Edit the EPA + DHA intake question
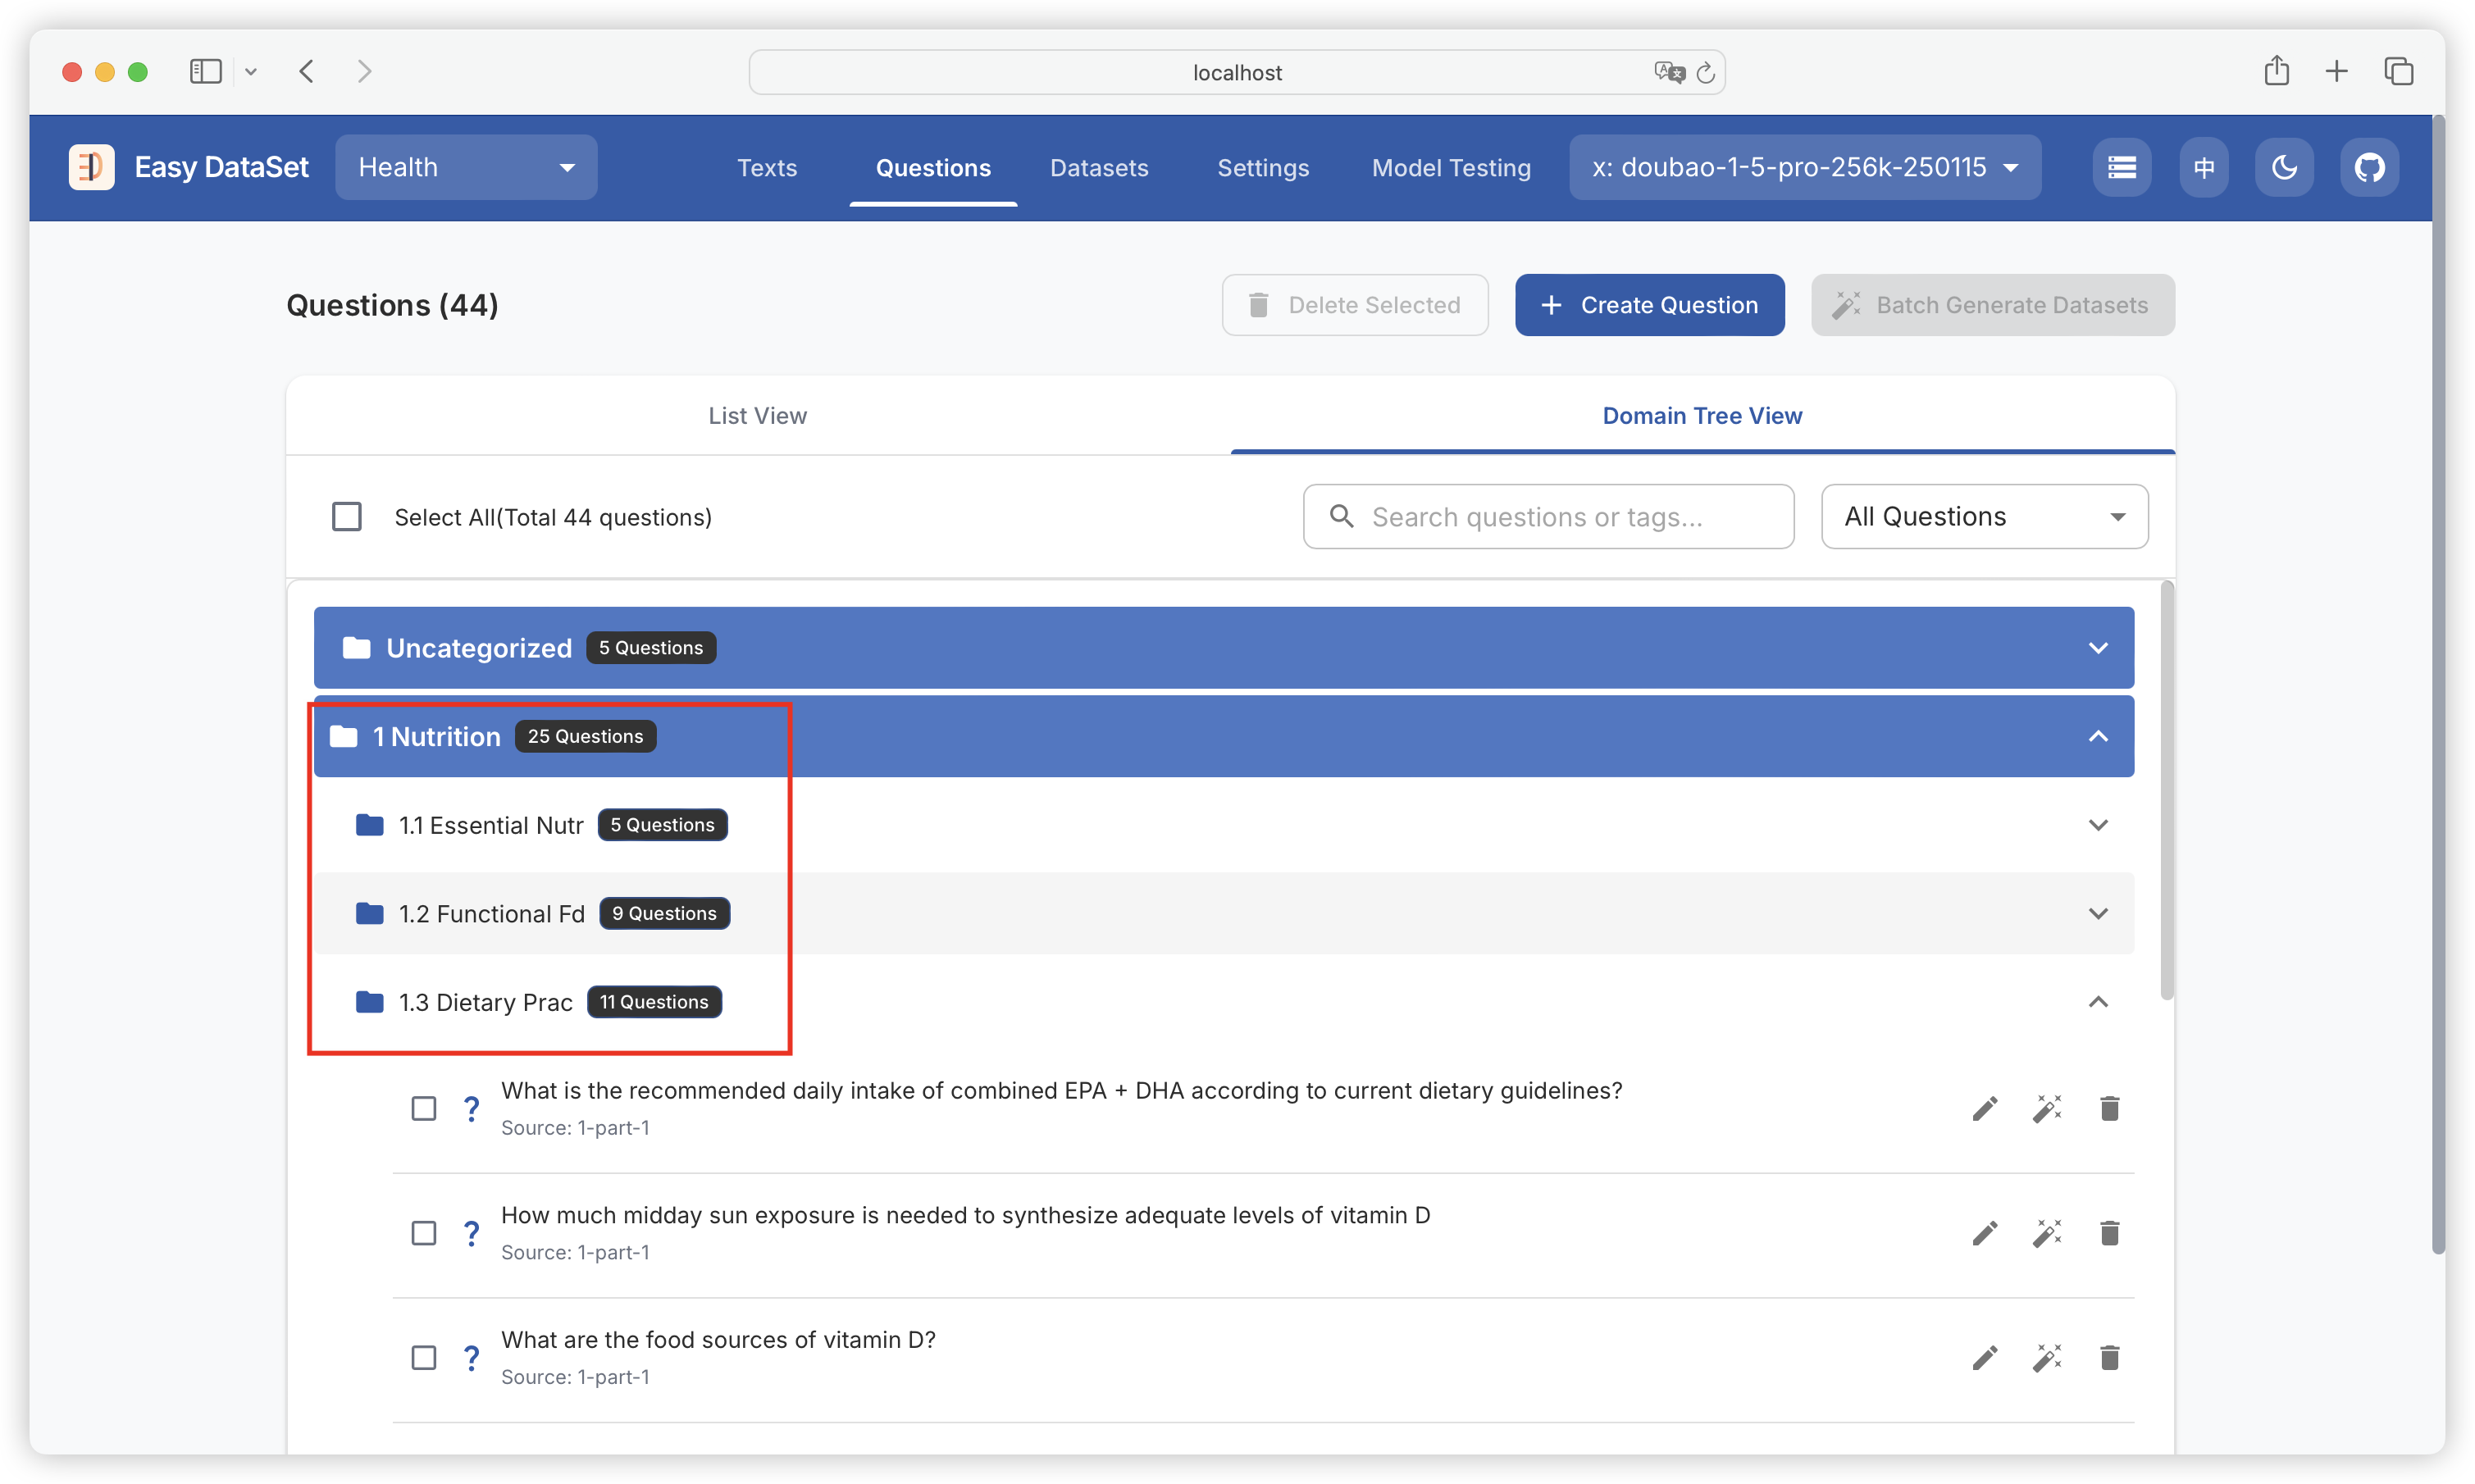This screenshot has height=1484, width=2475. 1984,1108
